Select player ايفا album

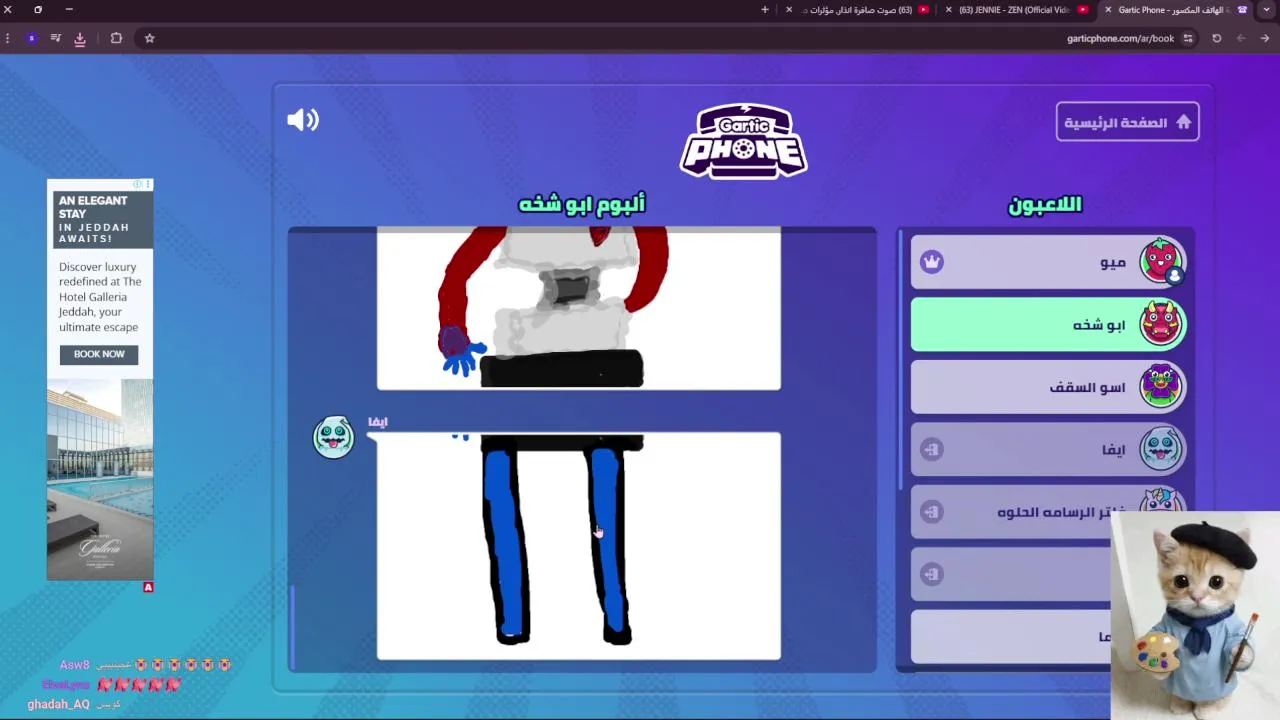1048,449
